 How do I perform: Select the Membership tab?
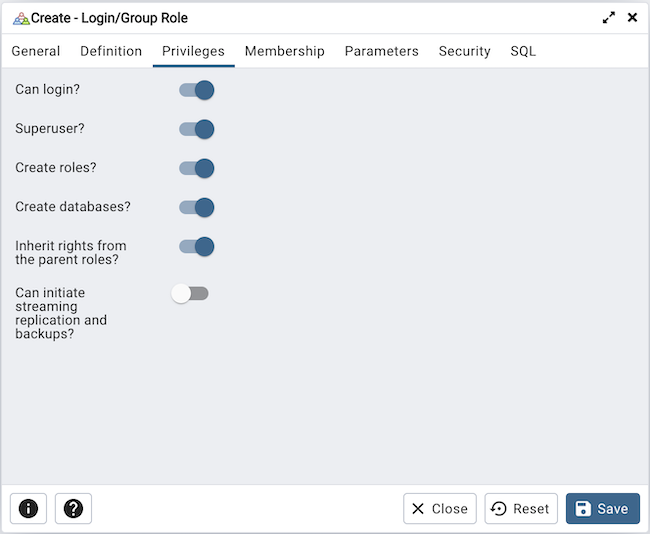coord(284,51)
